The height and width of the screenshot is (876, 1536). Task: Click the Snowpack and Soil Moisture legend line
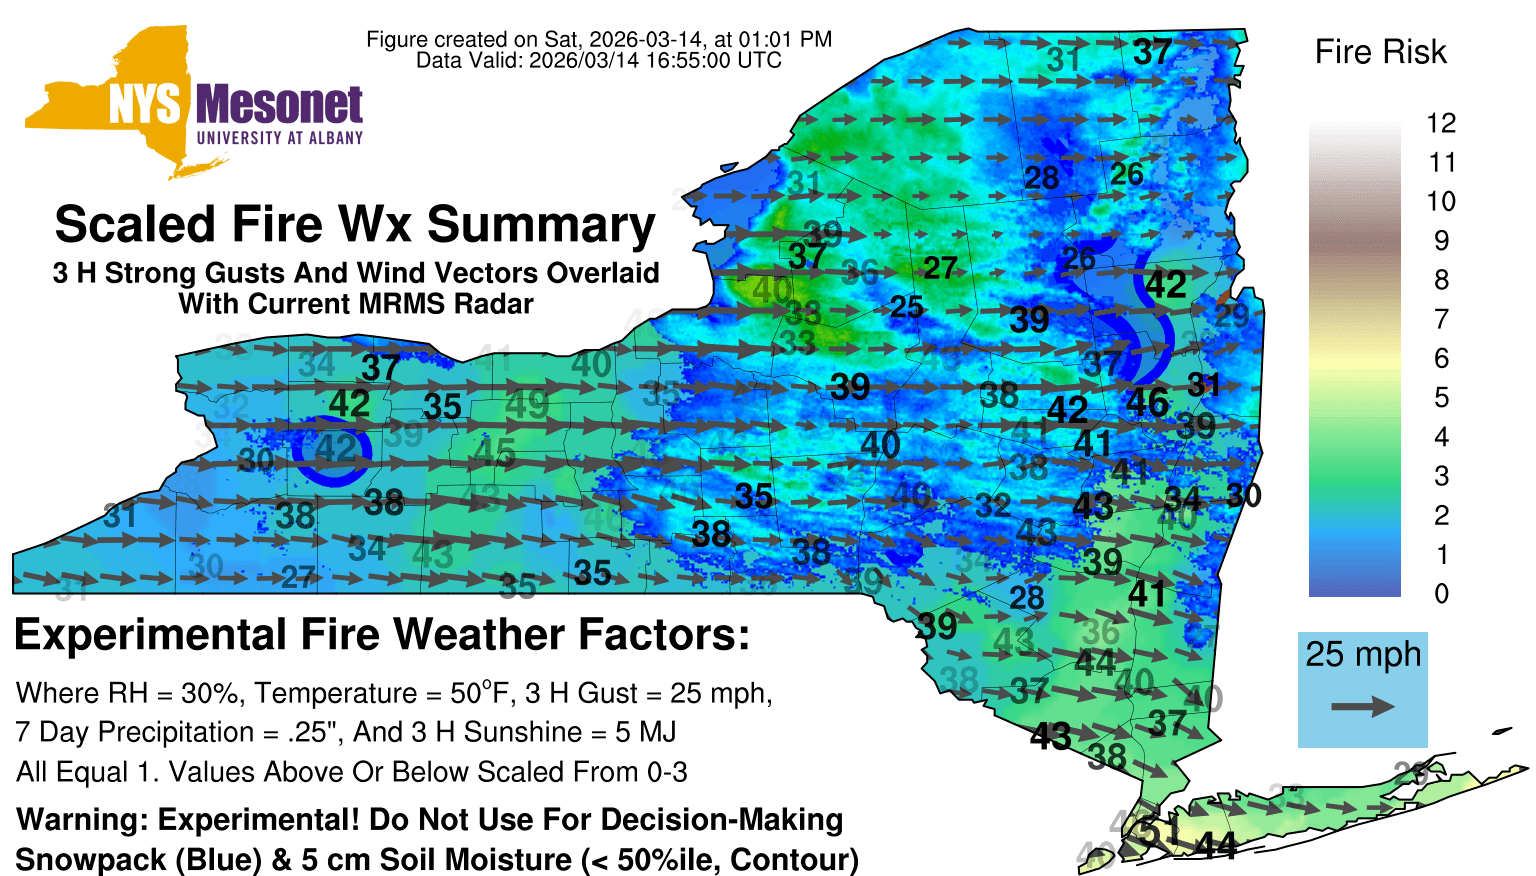437,859
